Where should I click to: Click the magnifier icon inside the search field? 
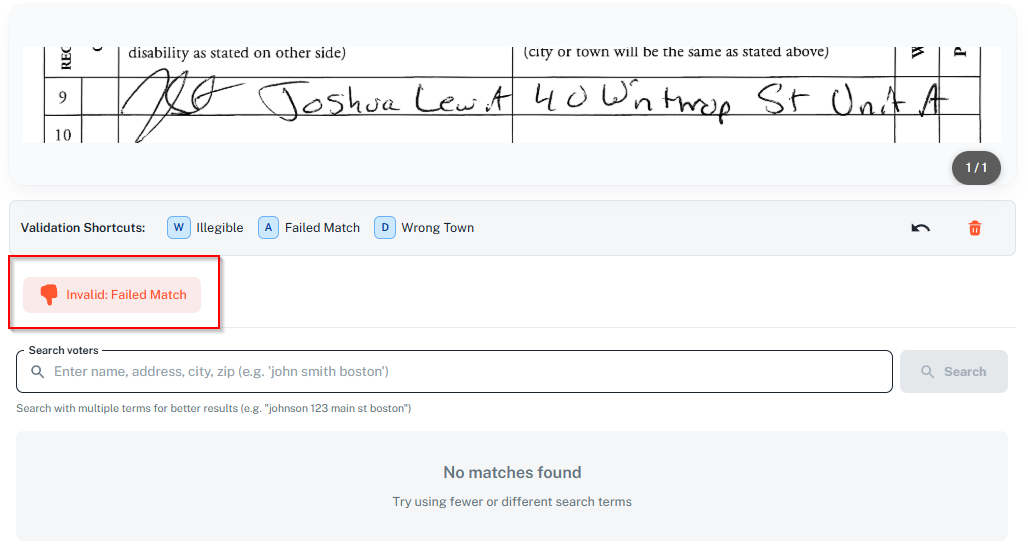38,372
